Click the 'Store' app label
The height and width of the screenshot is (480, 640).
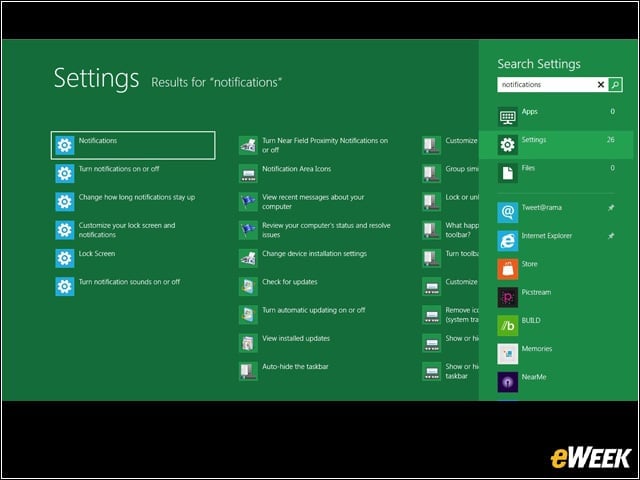pyautogui.click(x=529, y=264)
